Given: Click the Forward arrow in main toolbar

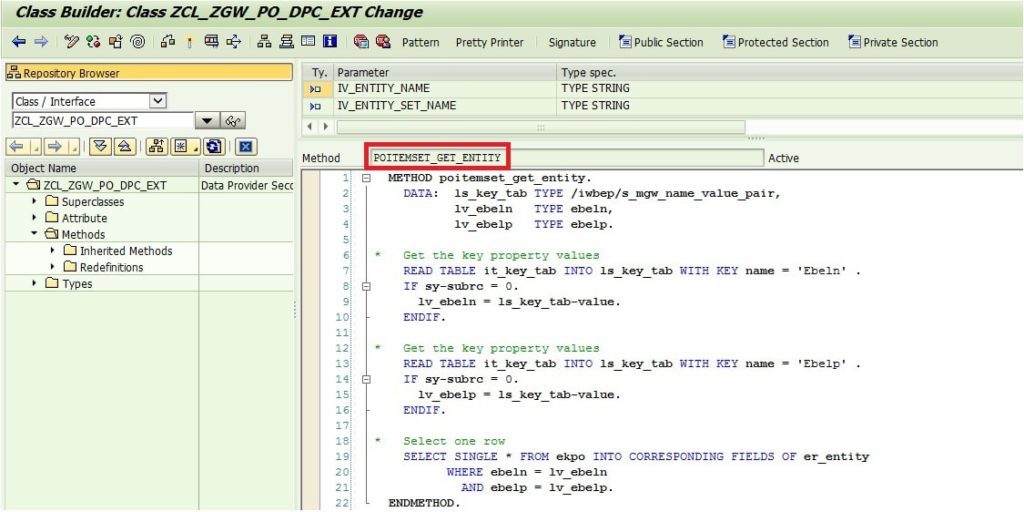Looking at the screenshot, I should pyautogui.click(x=41, y=42).
